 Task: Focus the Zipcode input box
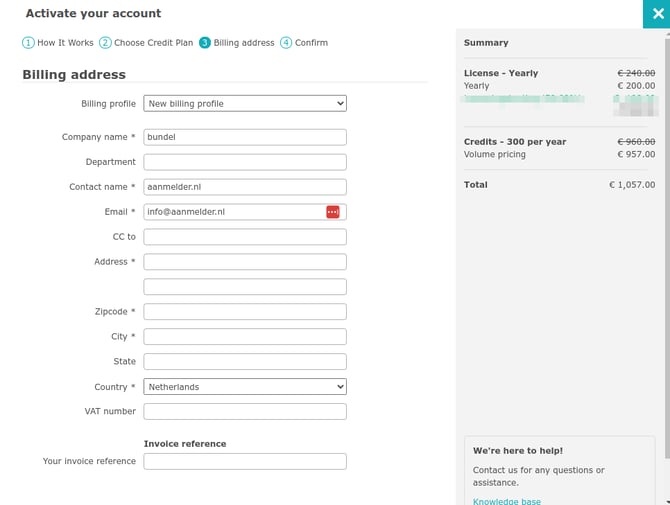tap(245, 312)
